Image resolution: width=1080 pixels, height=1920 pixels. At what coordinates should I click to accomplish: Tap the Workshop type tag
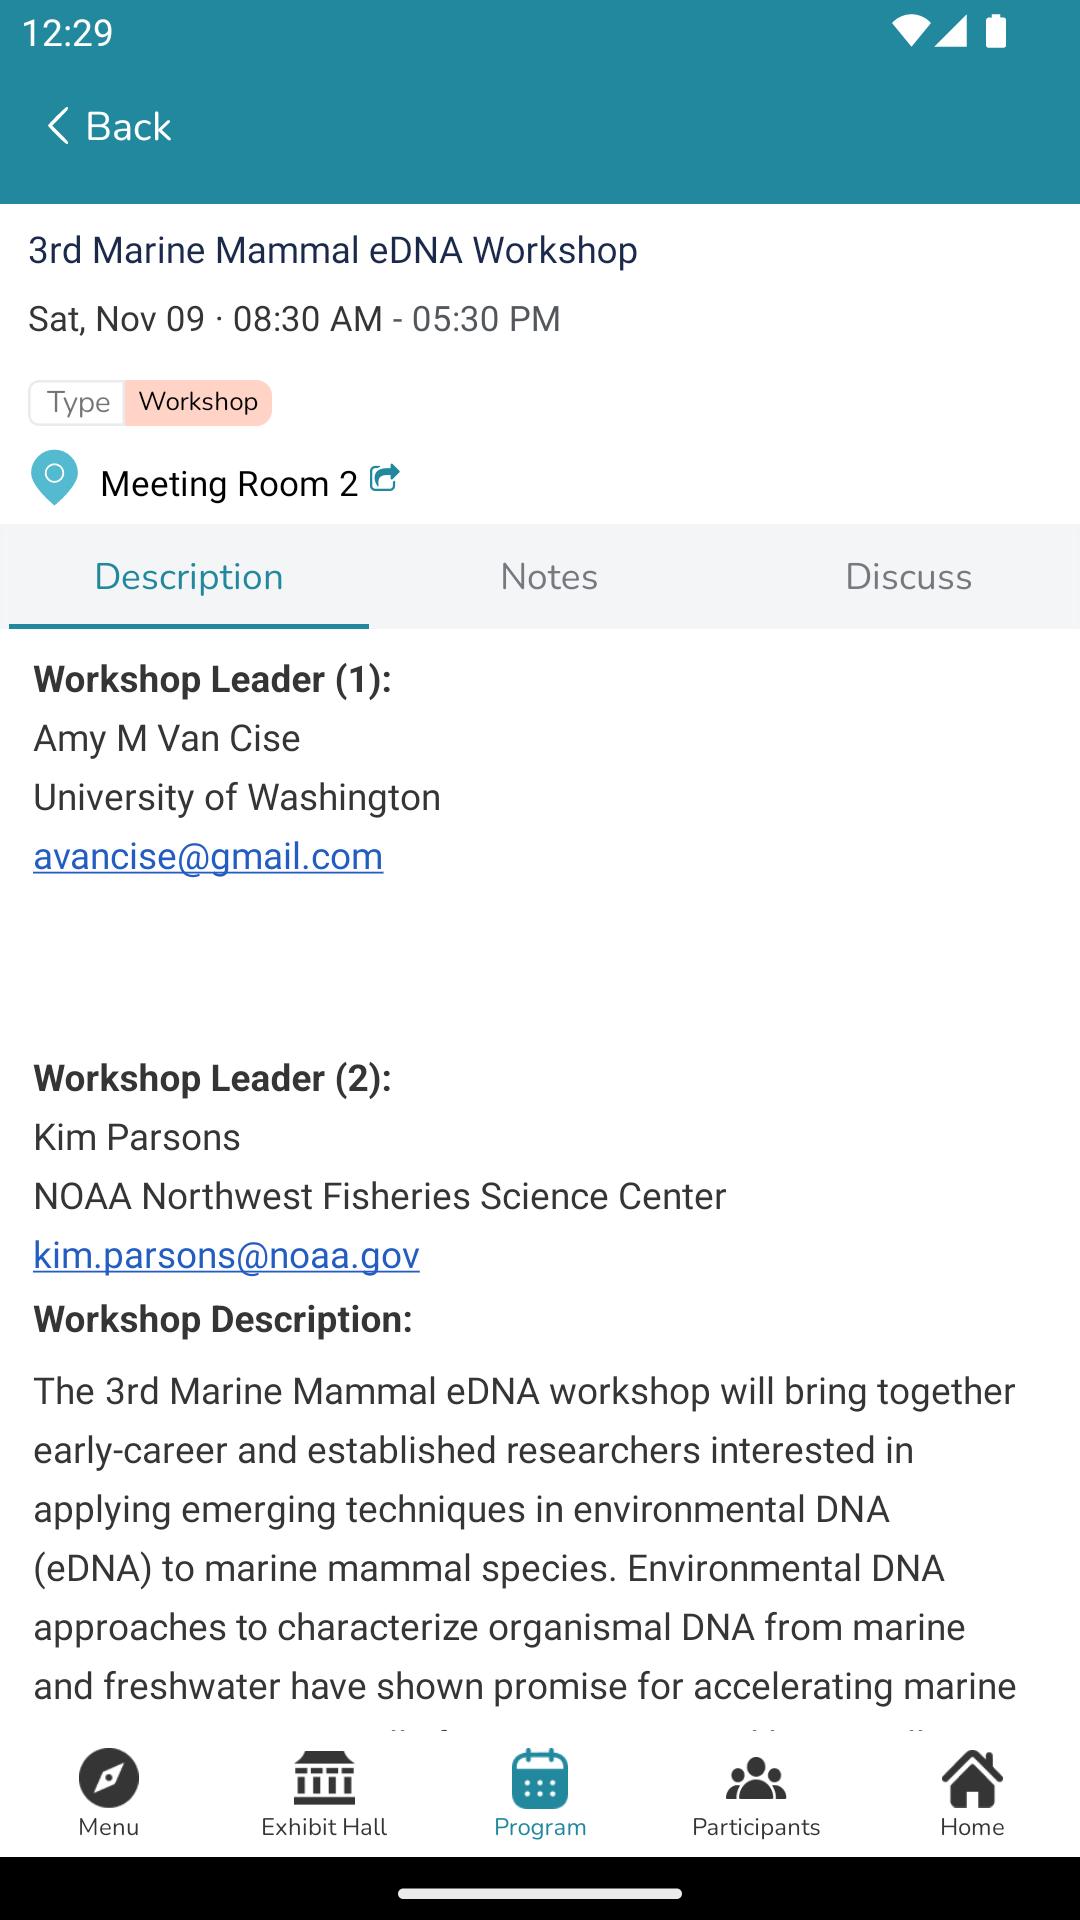pyautogui.click(x=198, y=402)
